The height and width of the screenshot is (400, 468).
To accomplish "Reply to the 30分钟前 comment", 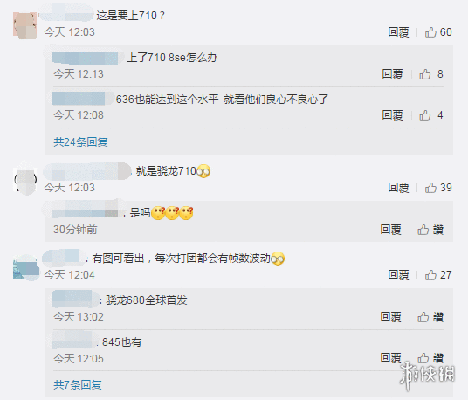I will click(x=391, y=229).
